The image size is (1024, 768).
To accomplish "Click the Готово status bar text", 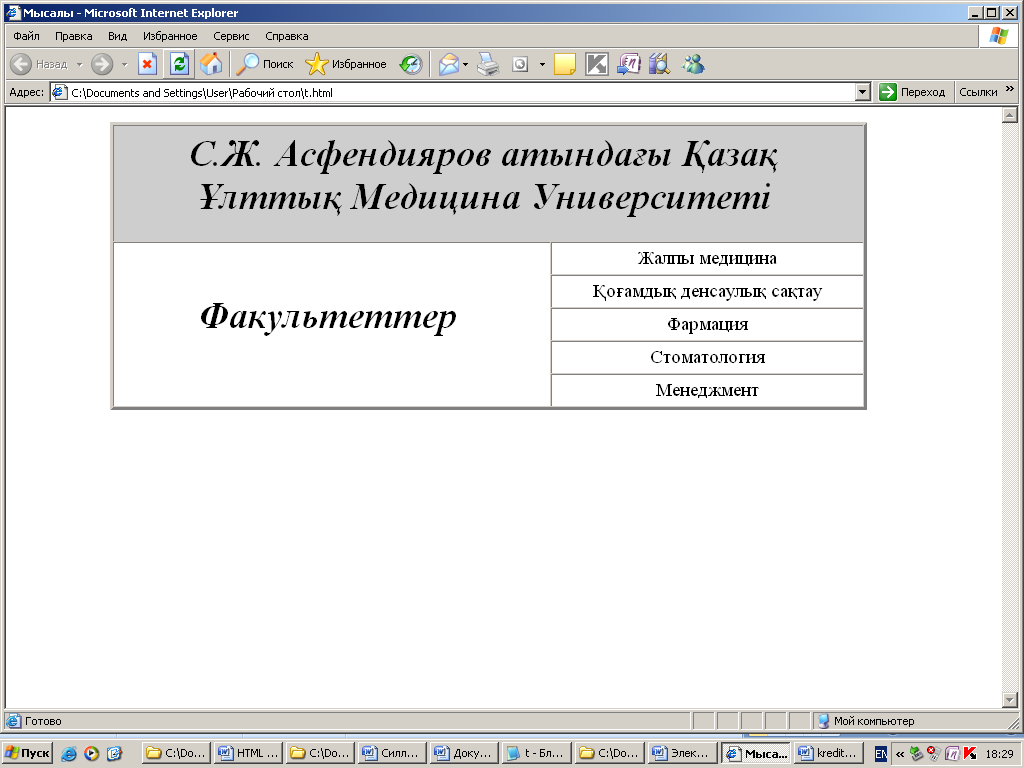I will tap(43, 721).
